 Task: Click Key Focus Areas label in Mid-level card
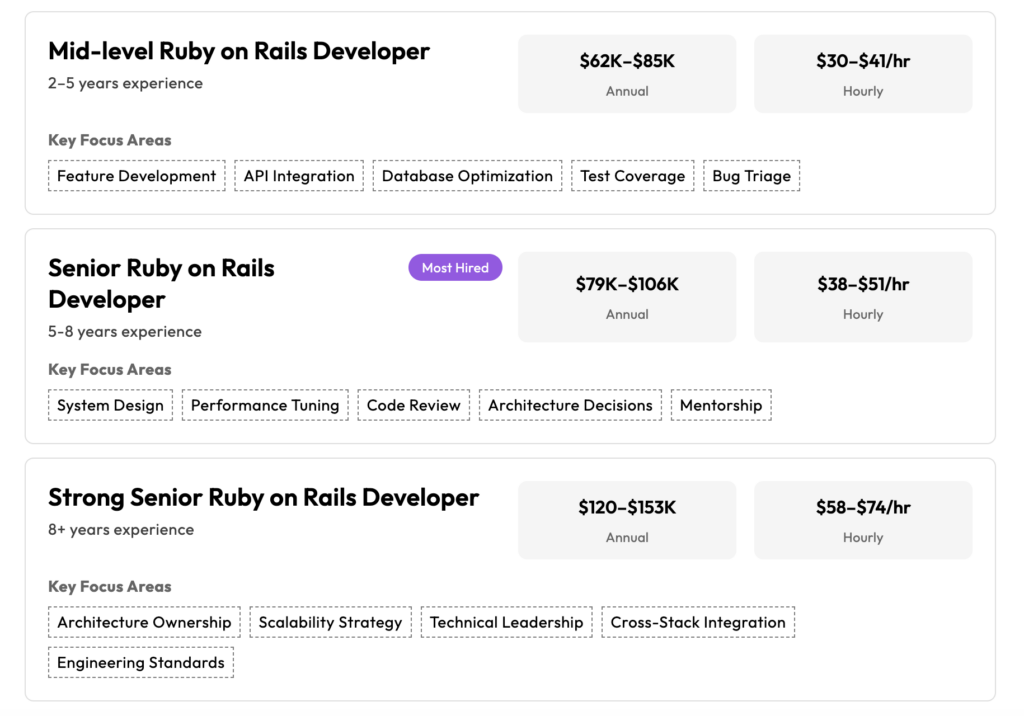(x=110, y=140)
